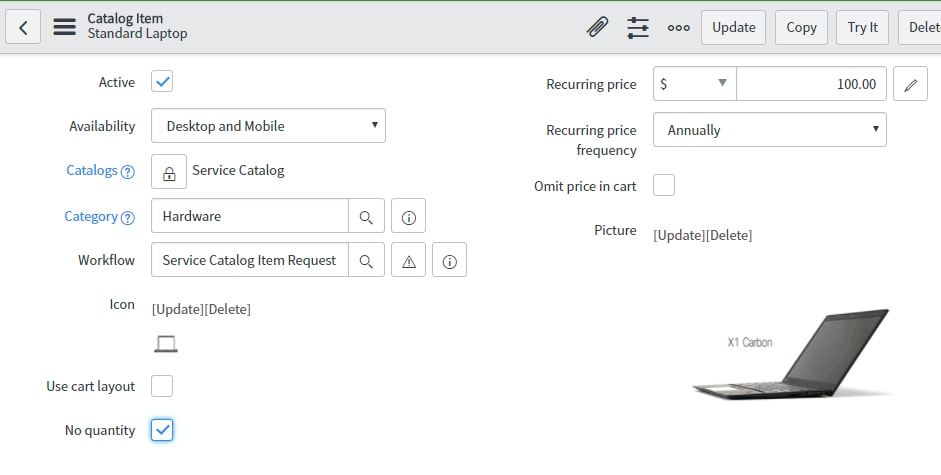Search Category with the magnifier icon
The height and width of the screenshot is (475, 941).
pos(366,216)
